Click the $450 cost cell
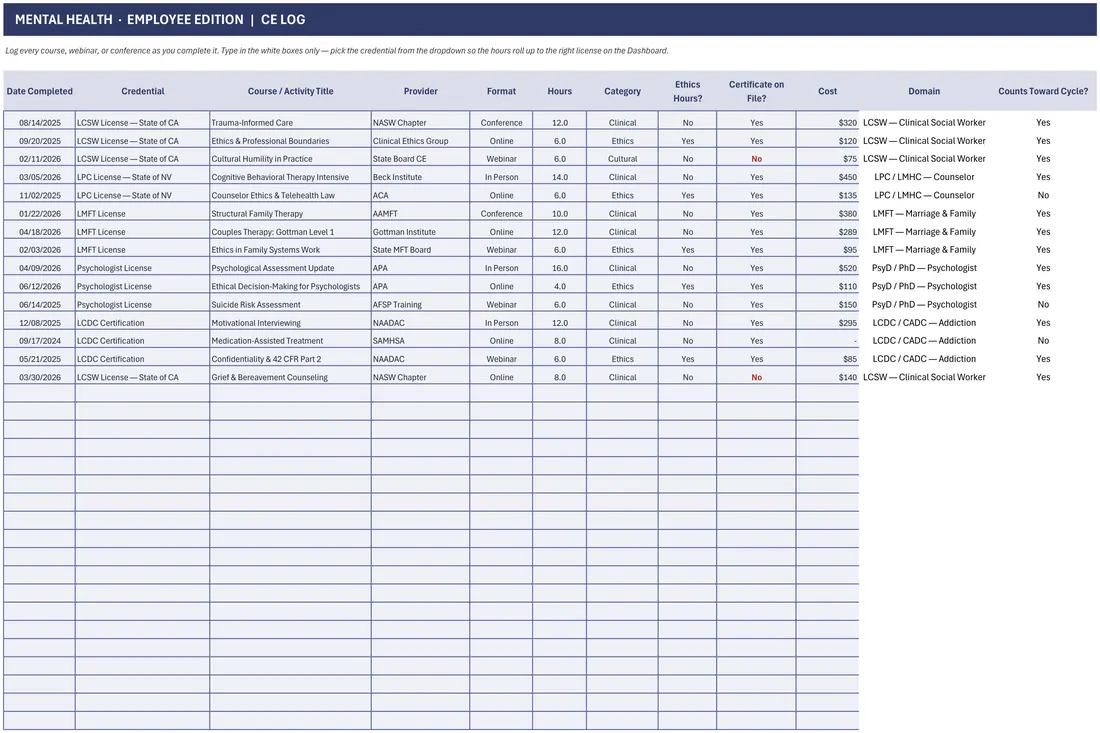The image size is (1100, 733). click(x=827, y=177)
